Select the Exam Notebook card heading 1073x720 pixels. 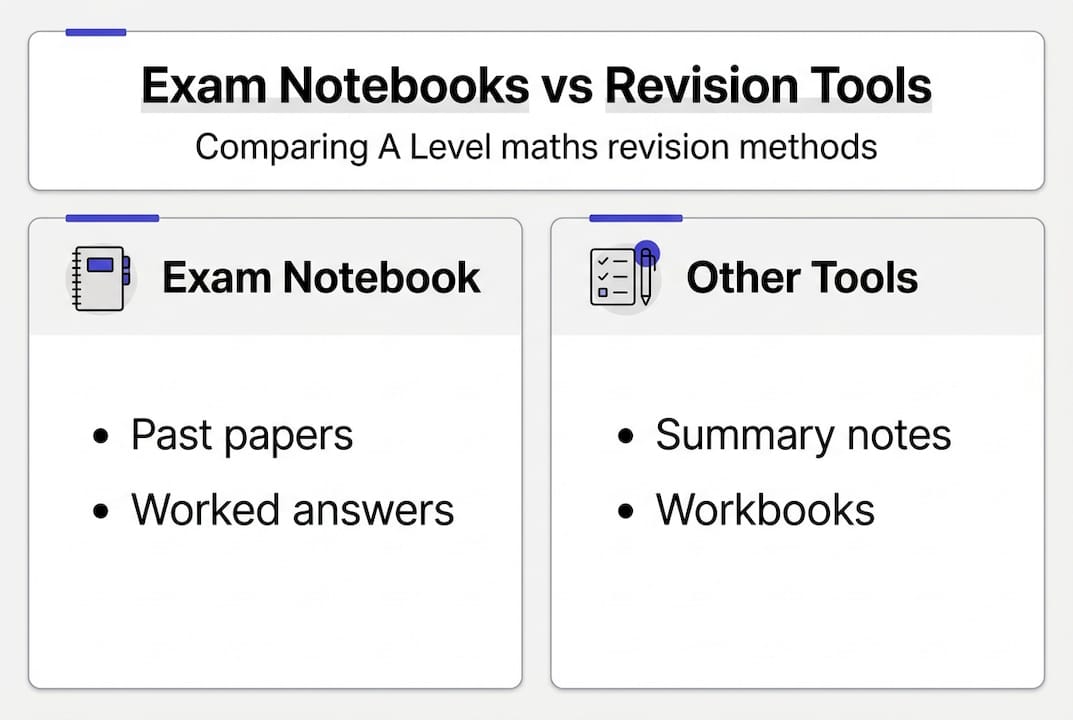[321, 278]
